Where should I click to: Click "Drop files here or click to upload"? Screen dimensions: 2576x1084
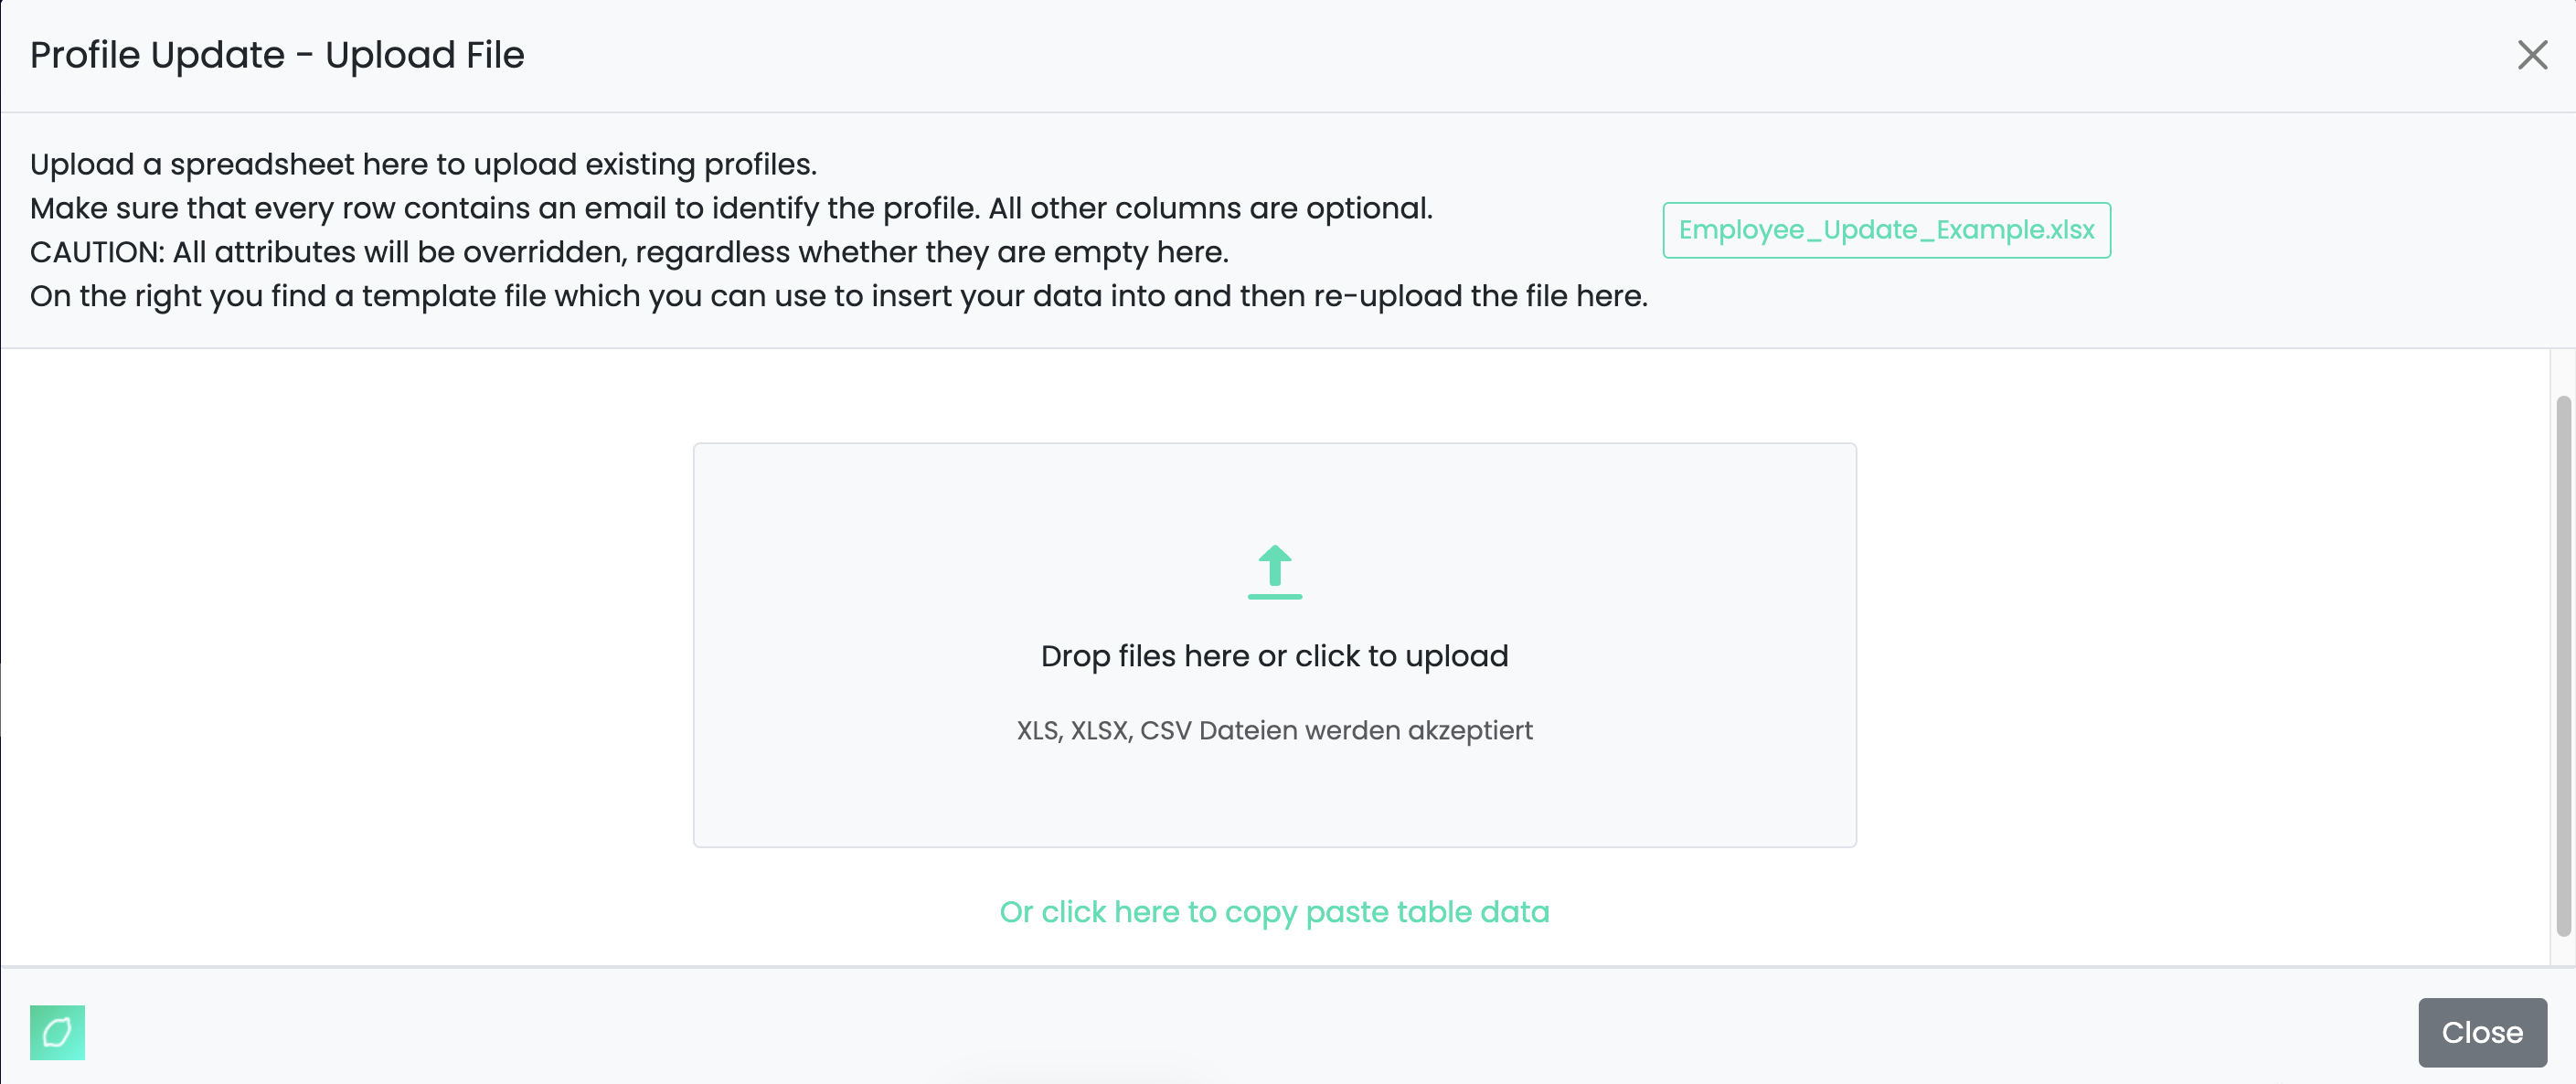tap(1274, 656)
